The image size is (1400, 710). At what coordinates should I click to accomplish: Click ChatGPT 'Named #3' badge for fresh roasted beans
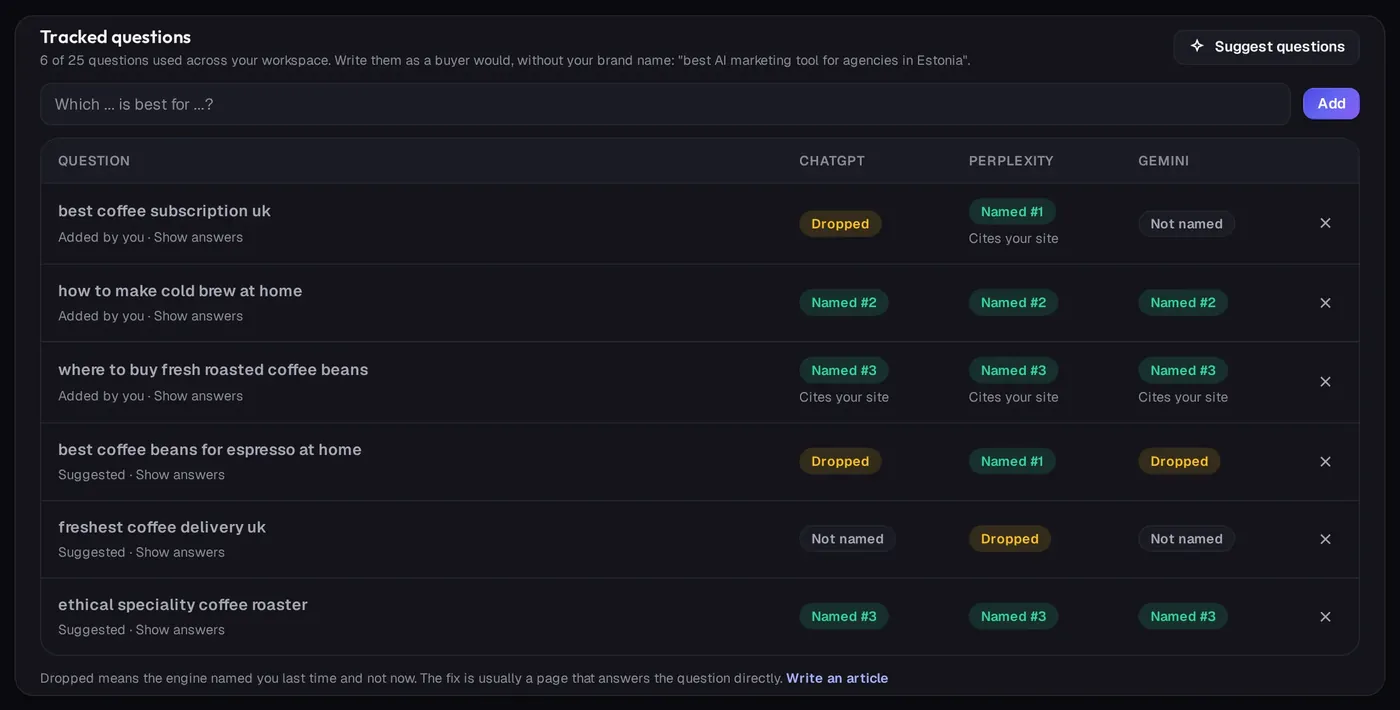[x=844, y=371]
